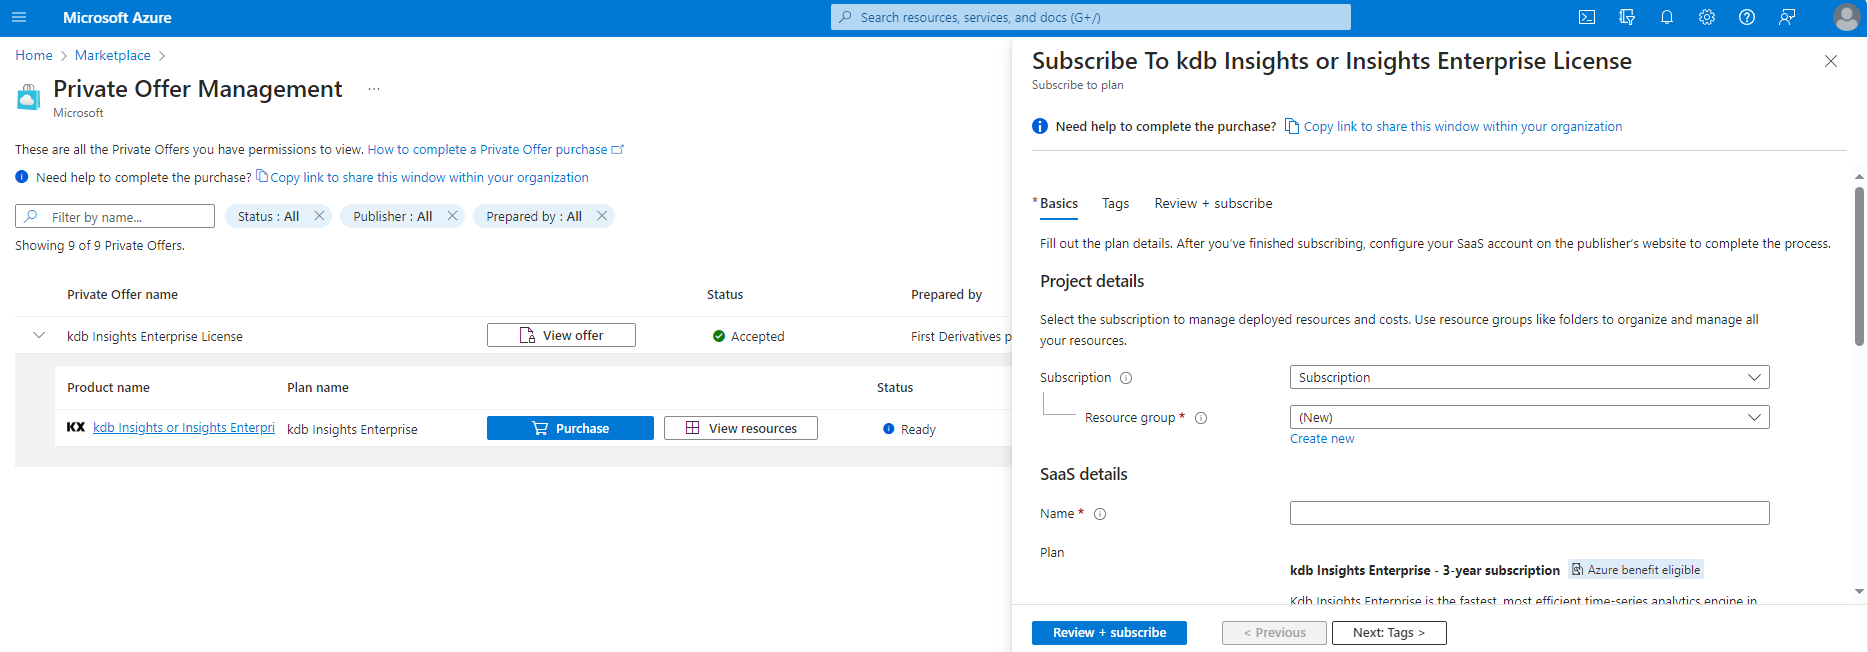Collapse the kdb Insights Enterprise License row

point(39,336)
